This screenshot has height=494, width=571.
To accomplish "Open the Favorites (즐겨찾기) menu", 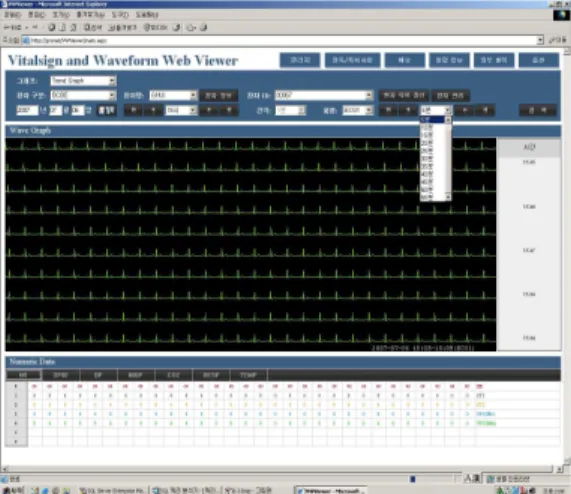I will click(x=90, y=15).
